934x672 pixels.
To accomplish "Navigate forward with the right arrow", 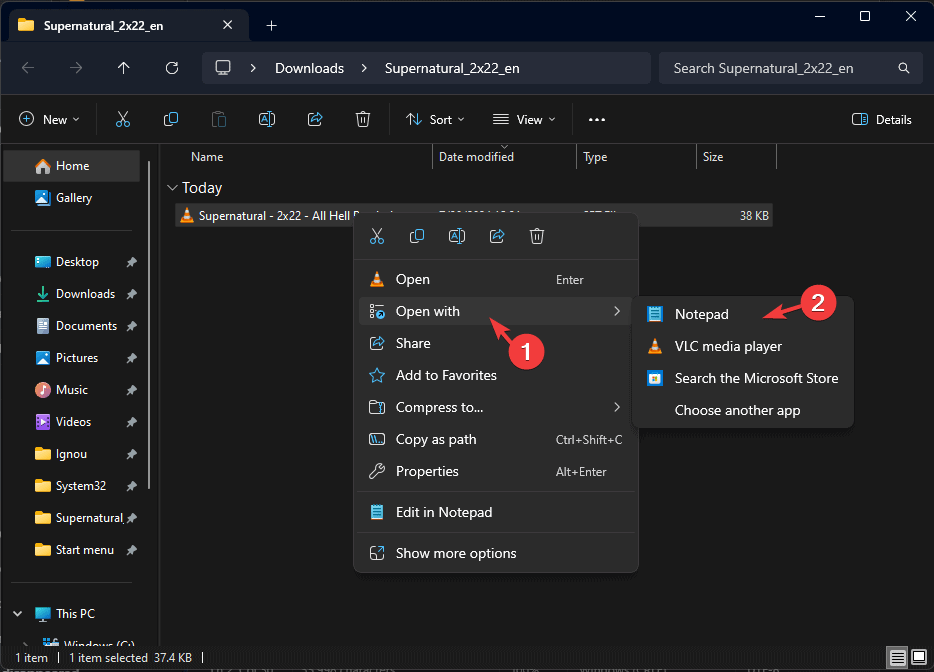I will coord(76,68).
